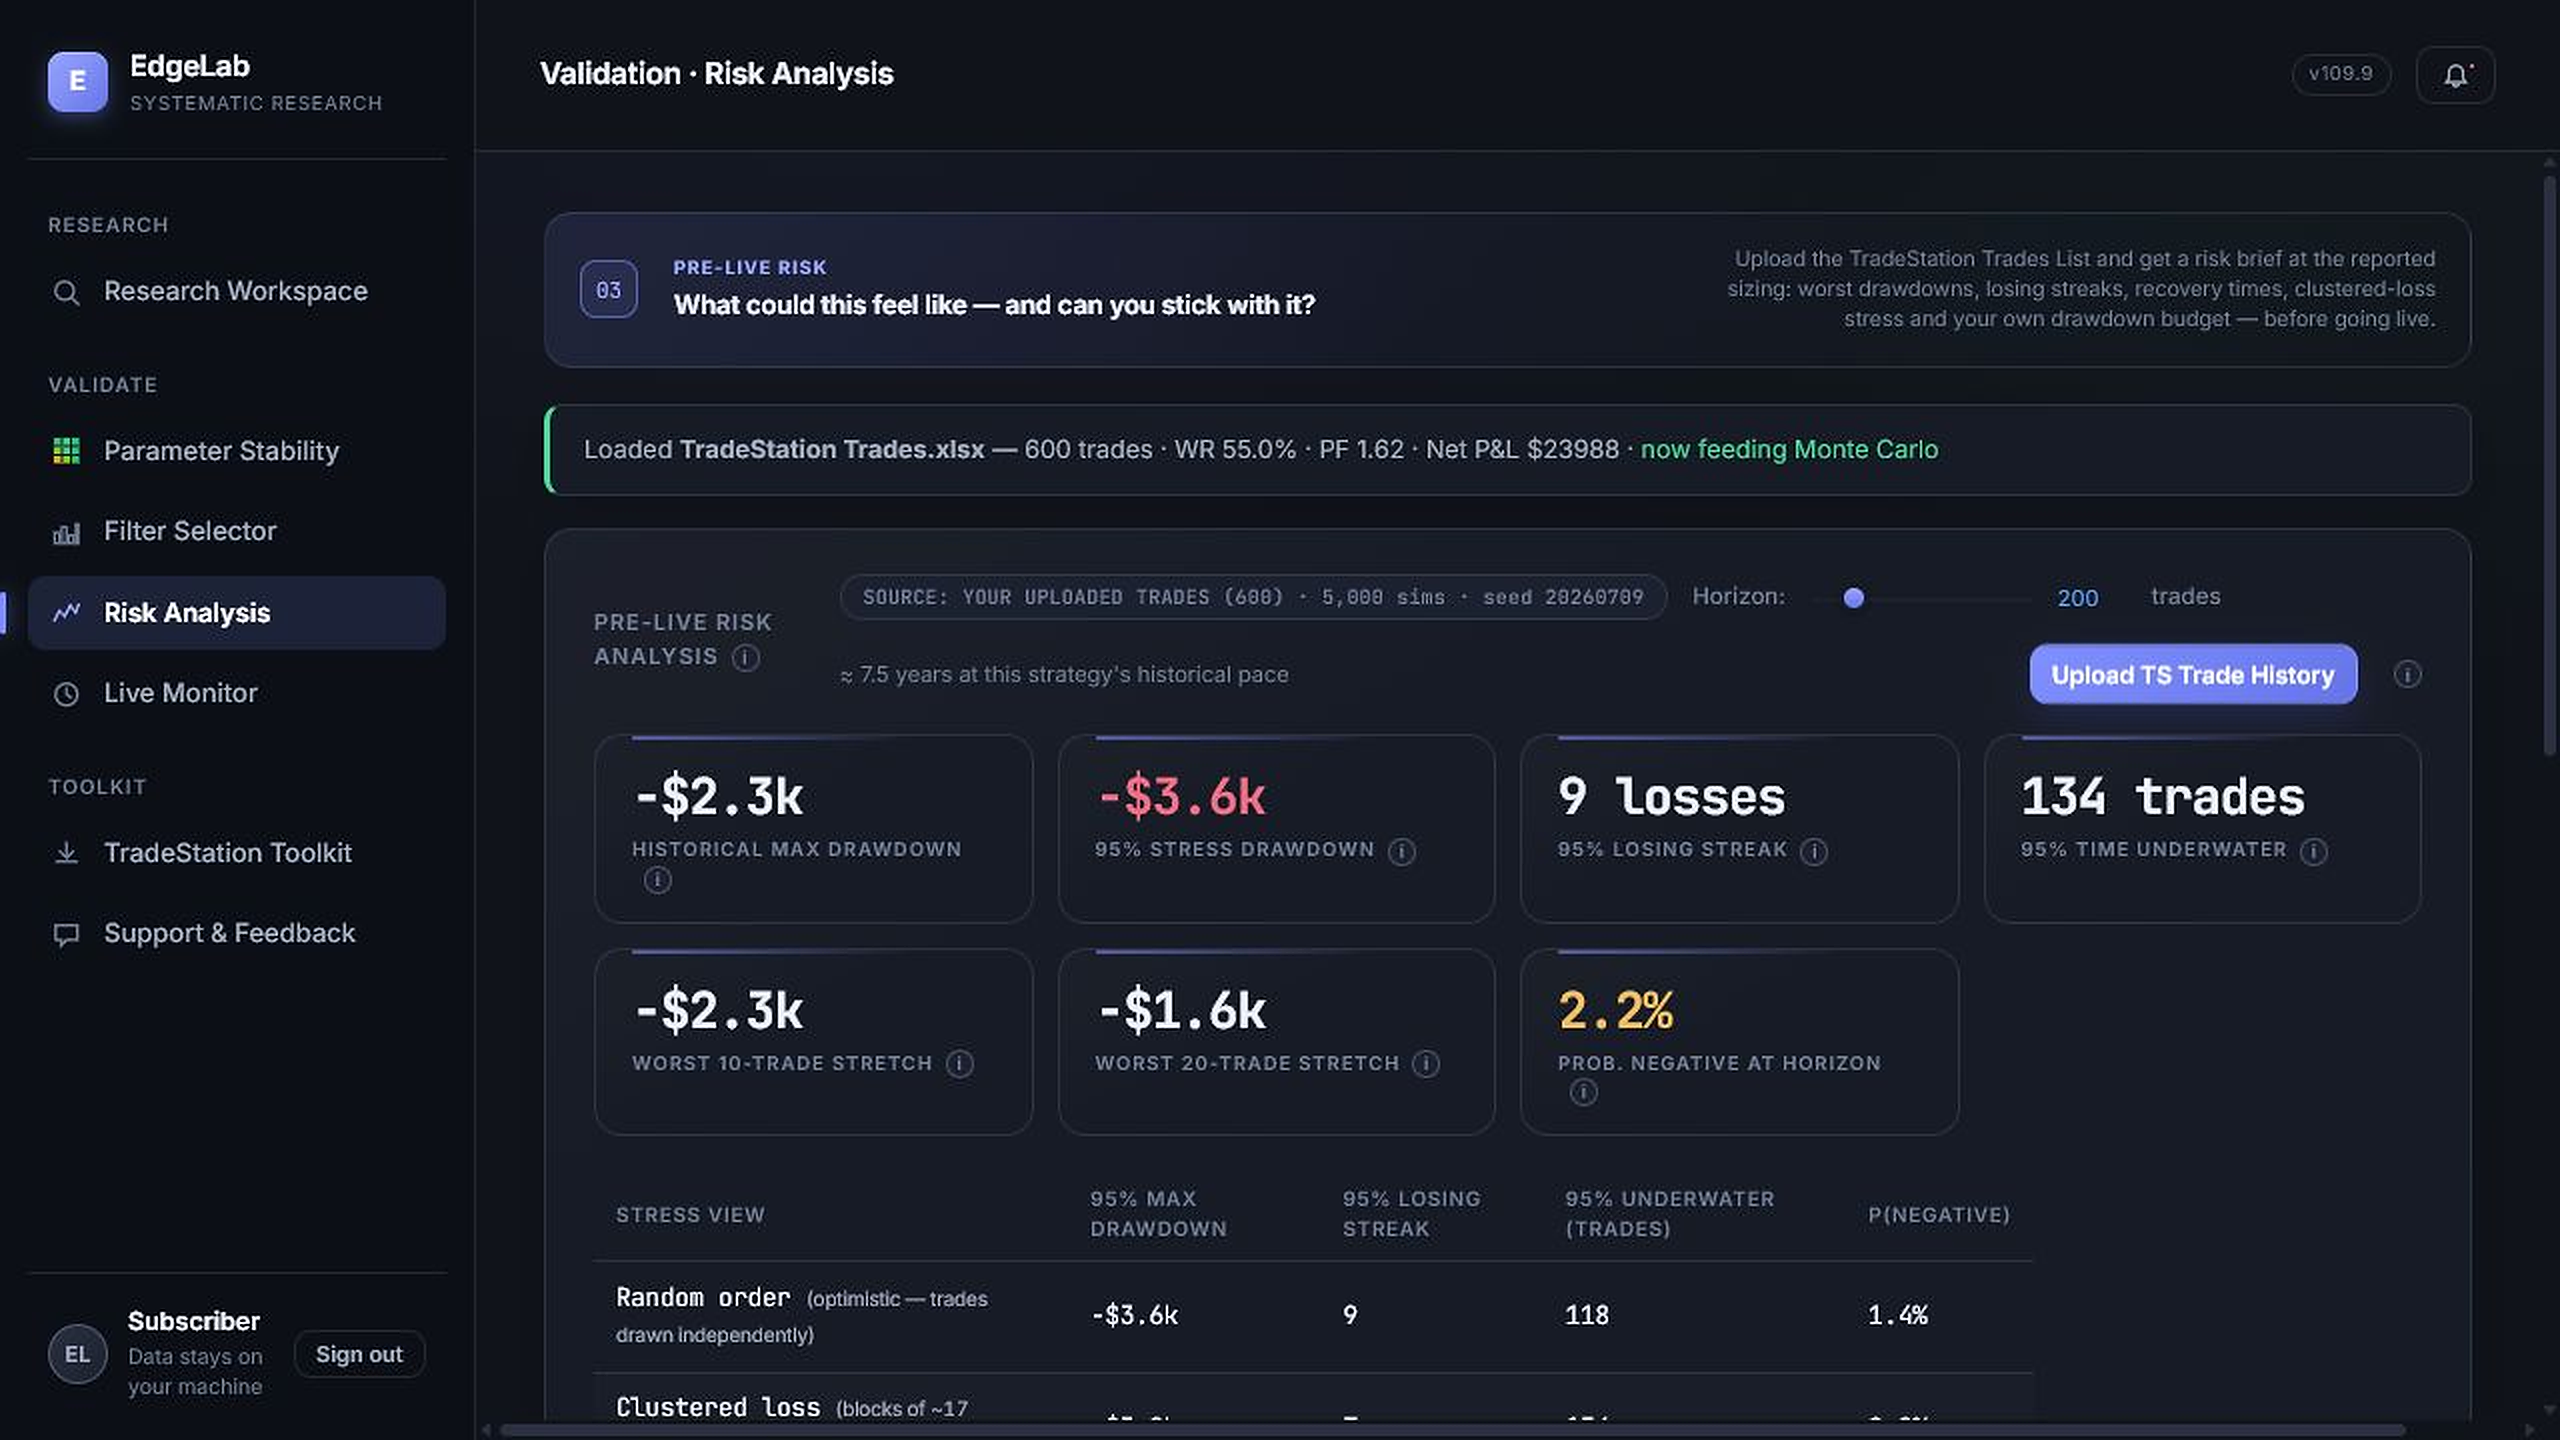Click the 9 losses card value
Screen dimensions: 2560x1440
click(x=1671, y=797)
